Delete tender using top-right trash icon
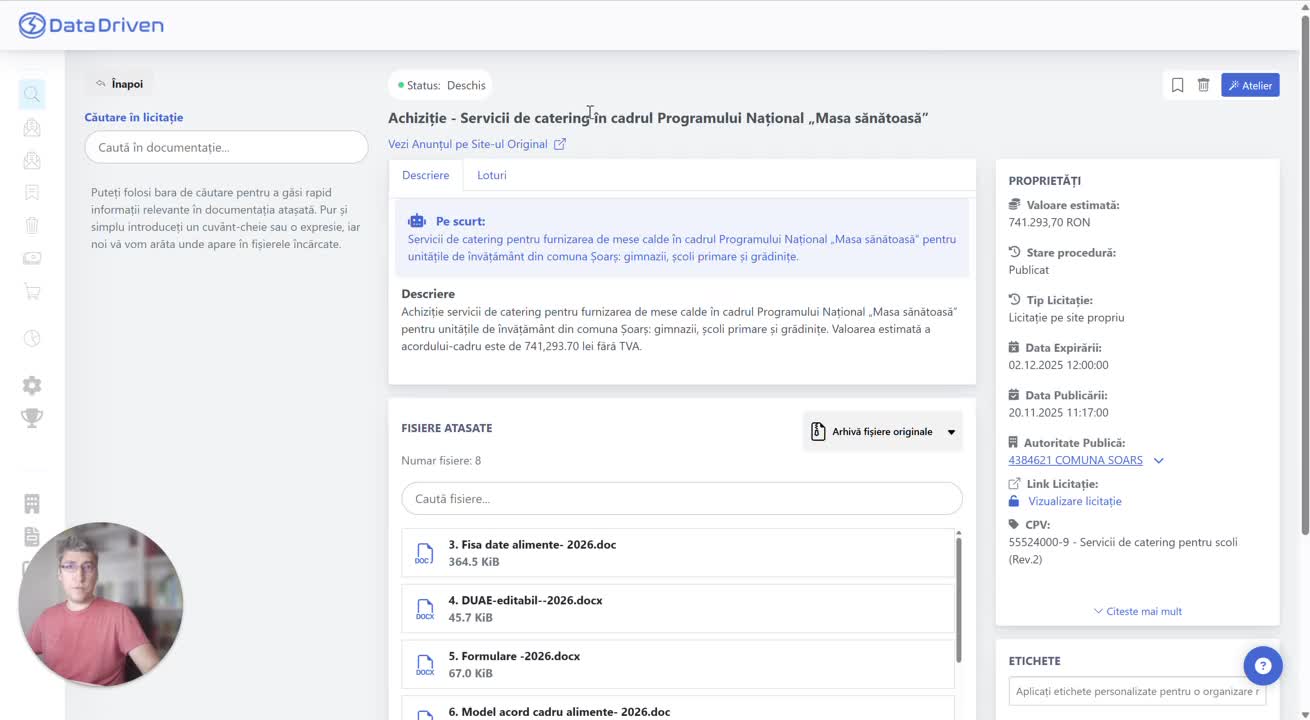This screenshot has width=1310, height=720. (1203, 85)
